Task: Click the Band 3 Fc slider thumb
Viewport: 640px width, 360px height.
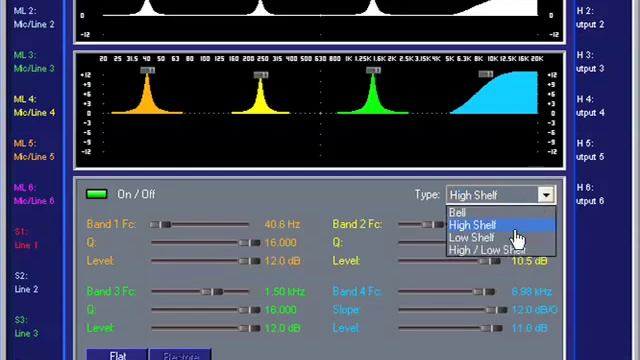Action: pyautogui.click(x=212, y=291)
